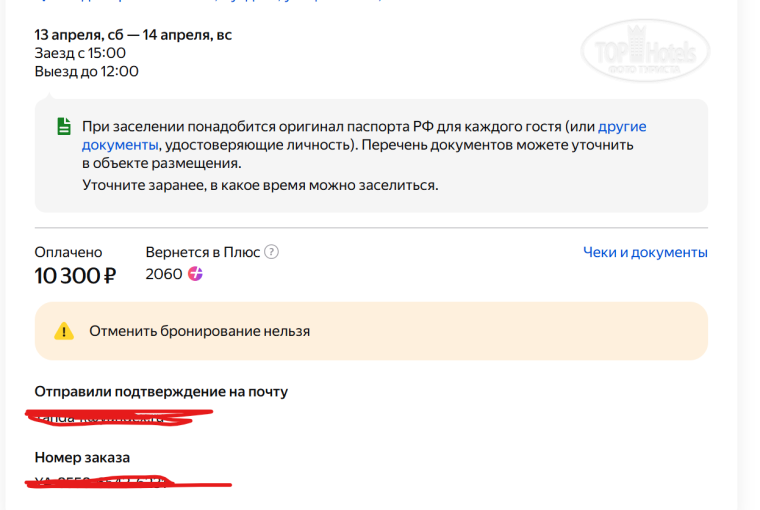Viewport: 760px width, 510px height.
Task: Follow the документы link in the info box
Action: (x=120, y=145)
